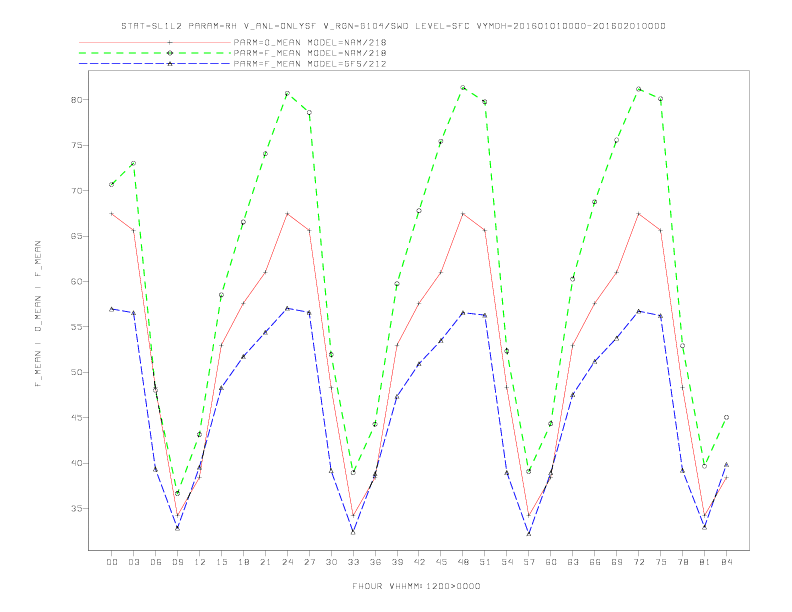Click green NAM circle marker at forecast hour 48
Viewport: 792px width, 612px height.
tap(463, 87)
